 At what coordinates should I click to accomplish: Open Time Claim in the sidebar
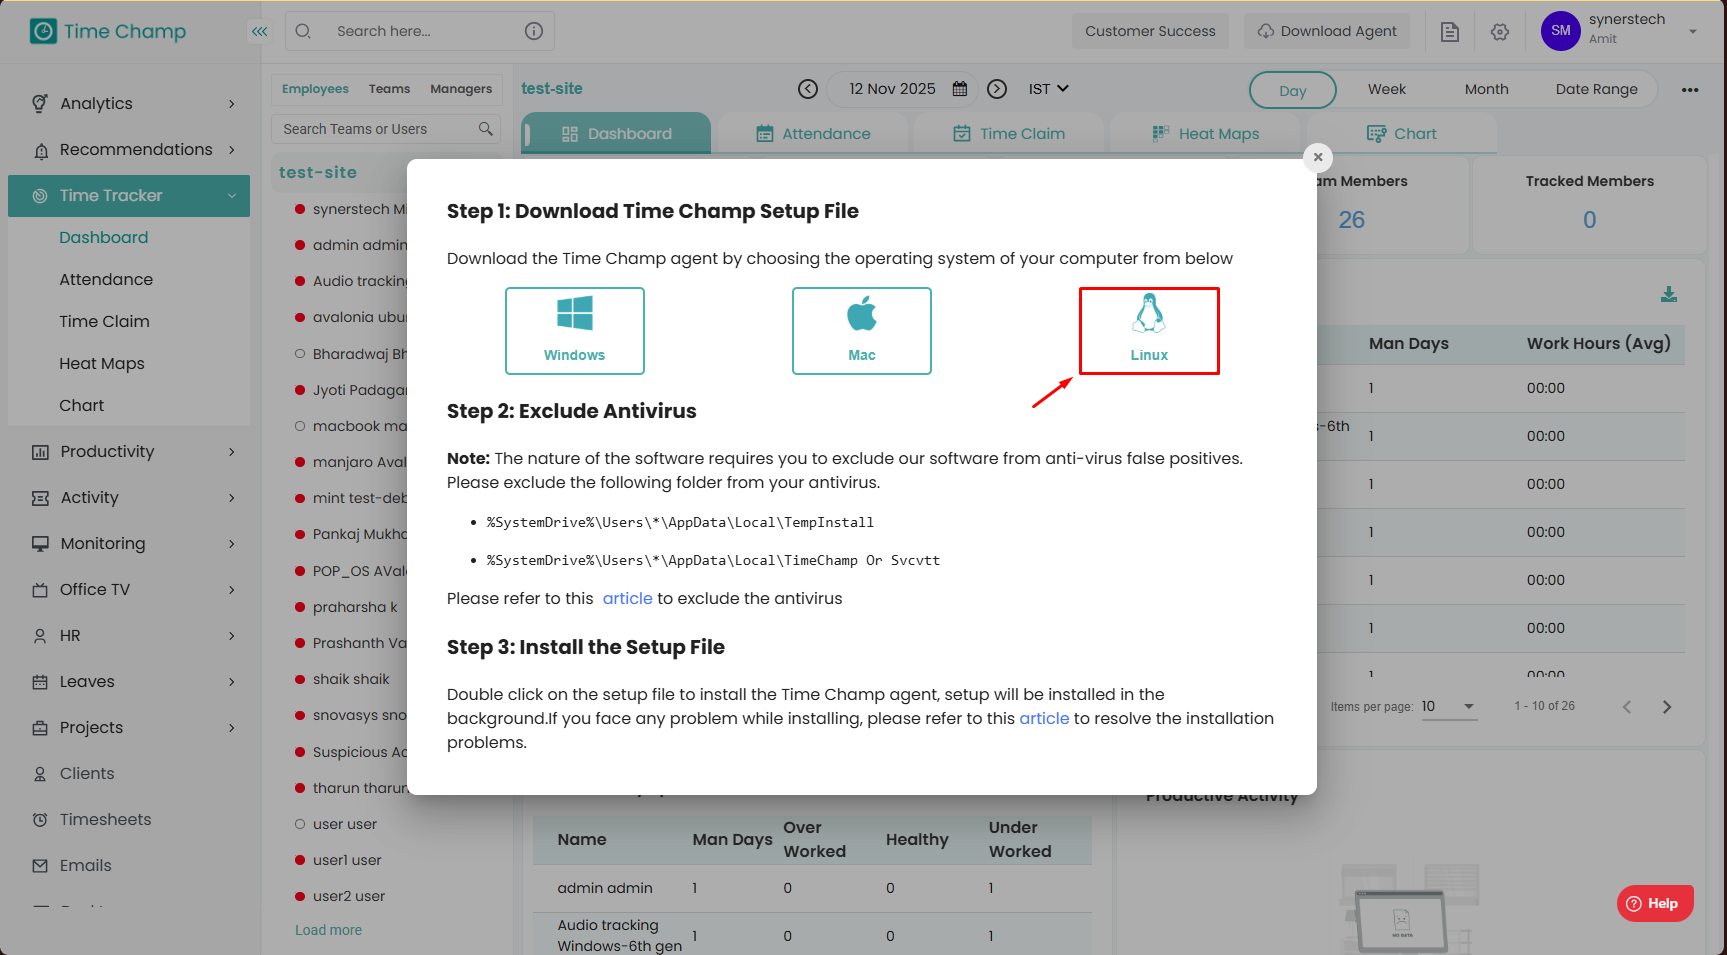104,321
